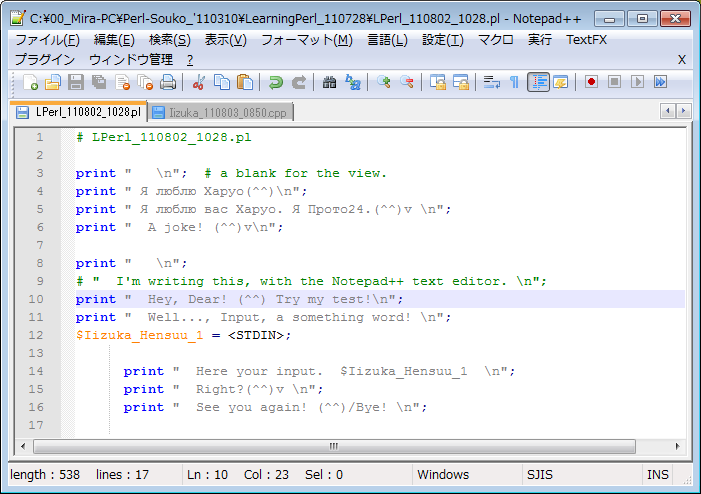
Task: Click the Notepad++ title bar icon
Action: click(18, 18)
